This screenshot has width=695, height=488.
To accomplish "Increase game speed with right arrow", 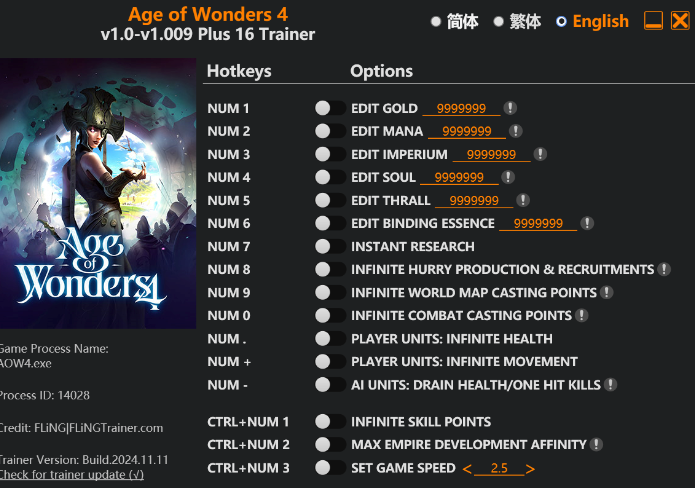I will (x=530, y=468).
